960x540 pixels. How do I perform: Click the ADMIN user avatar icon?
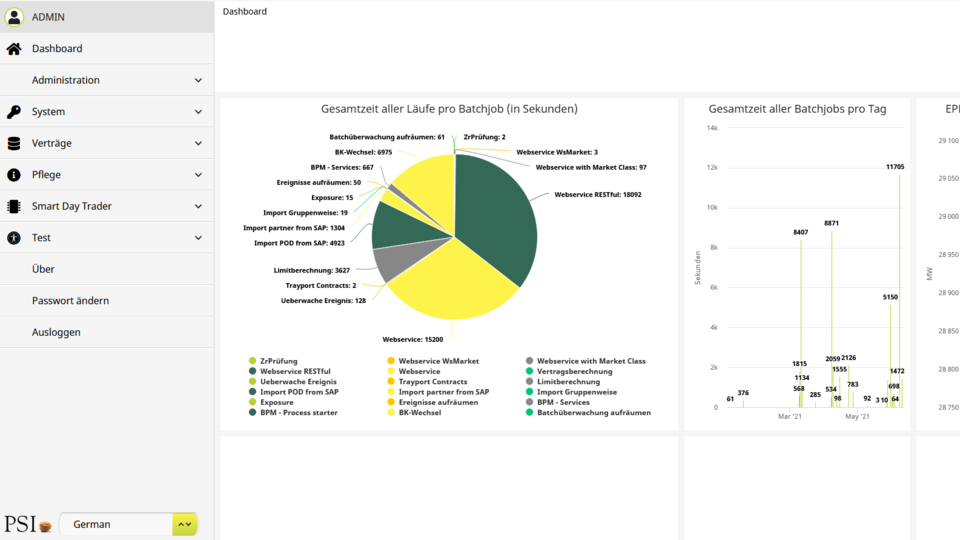click(14, 17)
